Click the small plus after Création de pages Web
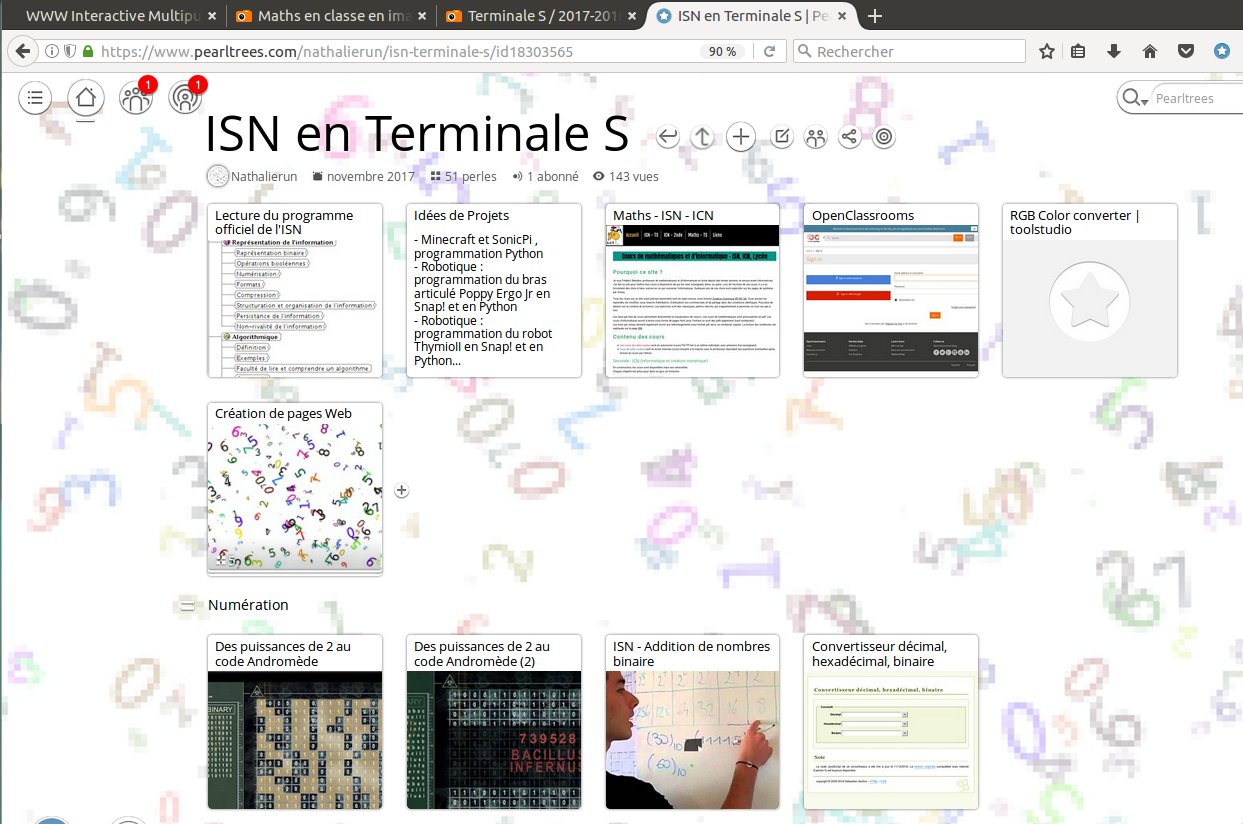The height and width of the screenshot is (824, 1243). 402,490
